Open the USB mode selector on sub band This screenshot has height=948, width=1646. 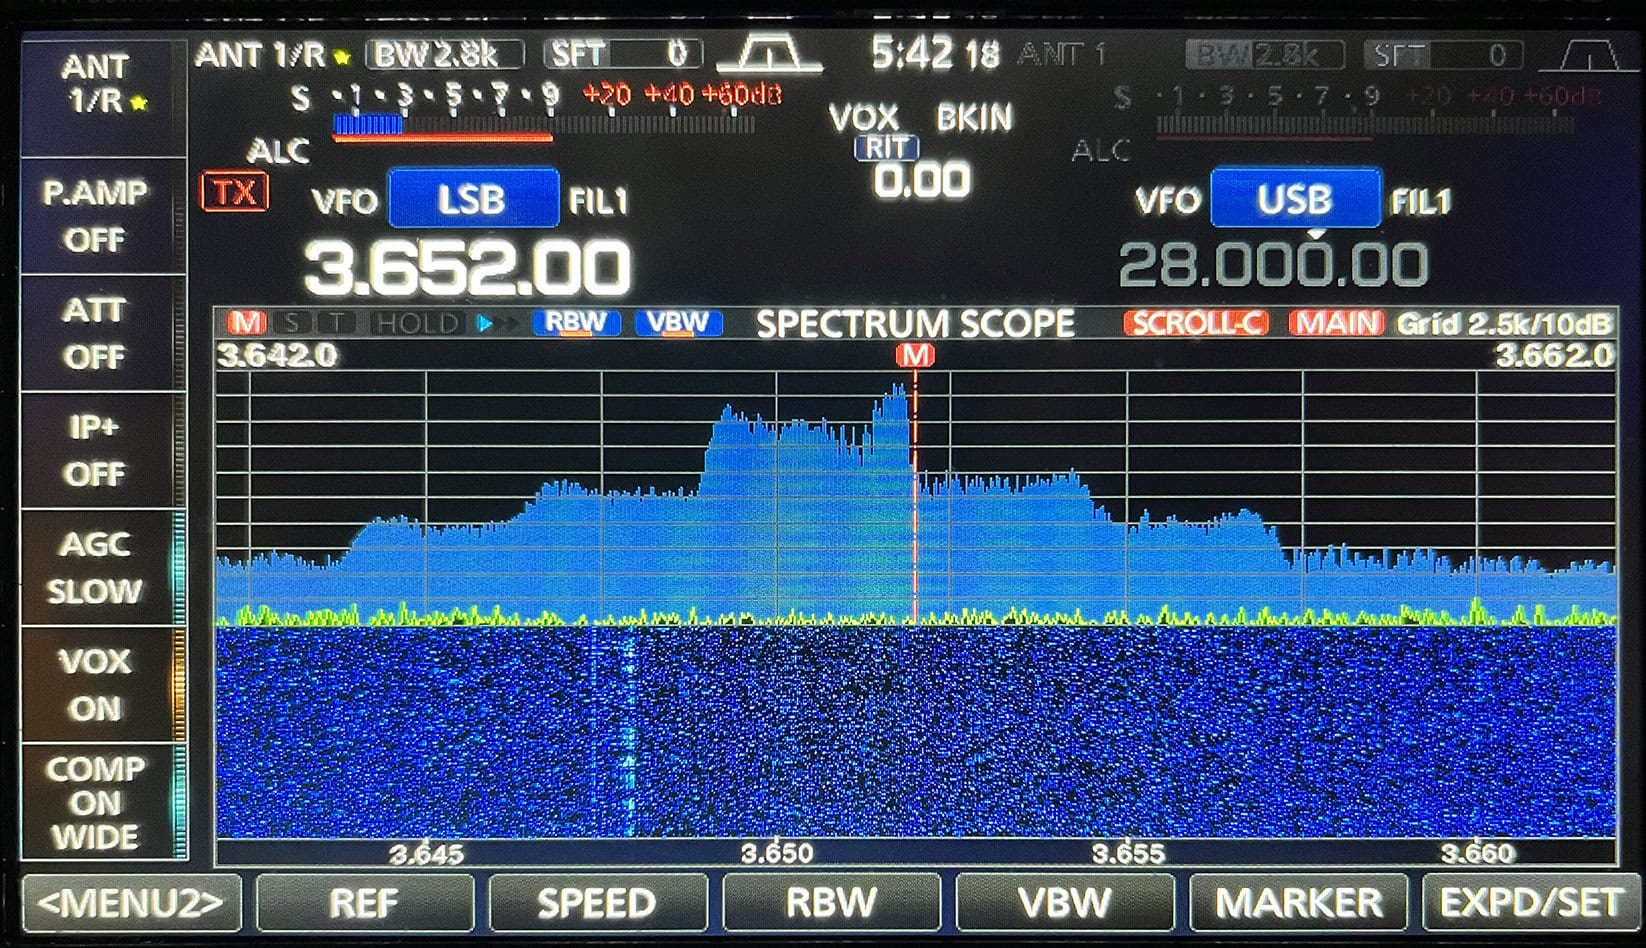[1294, 199]
